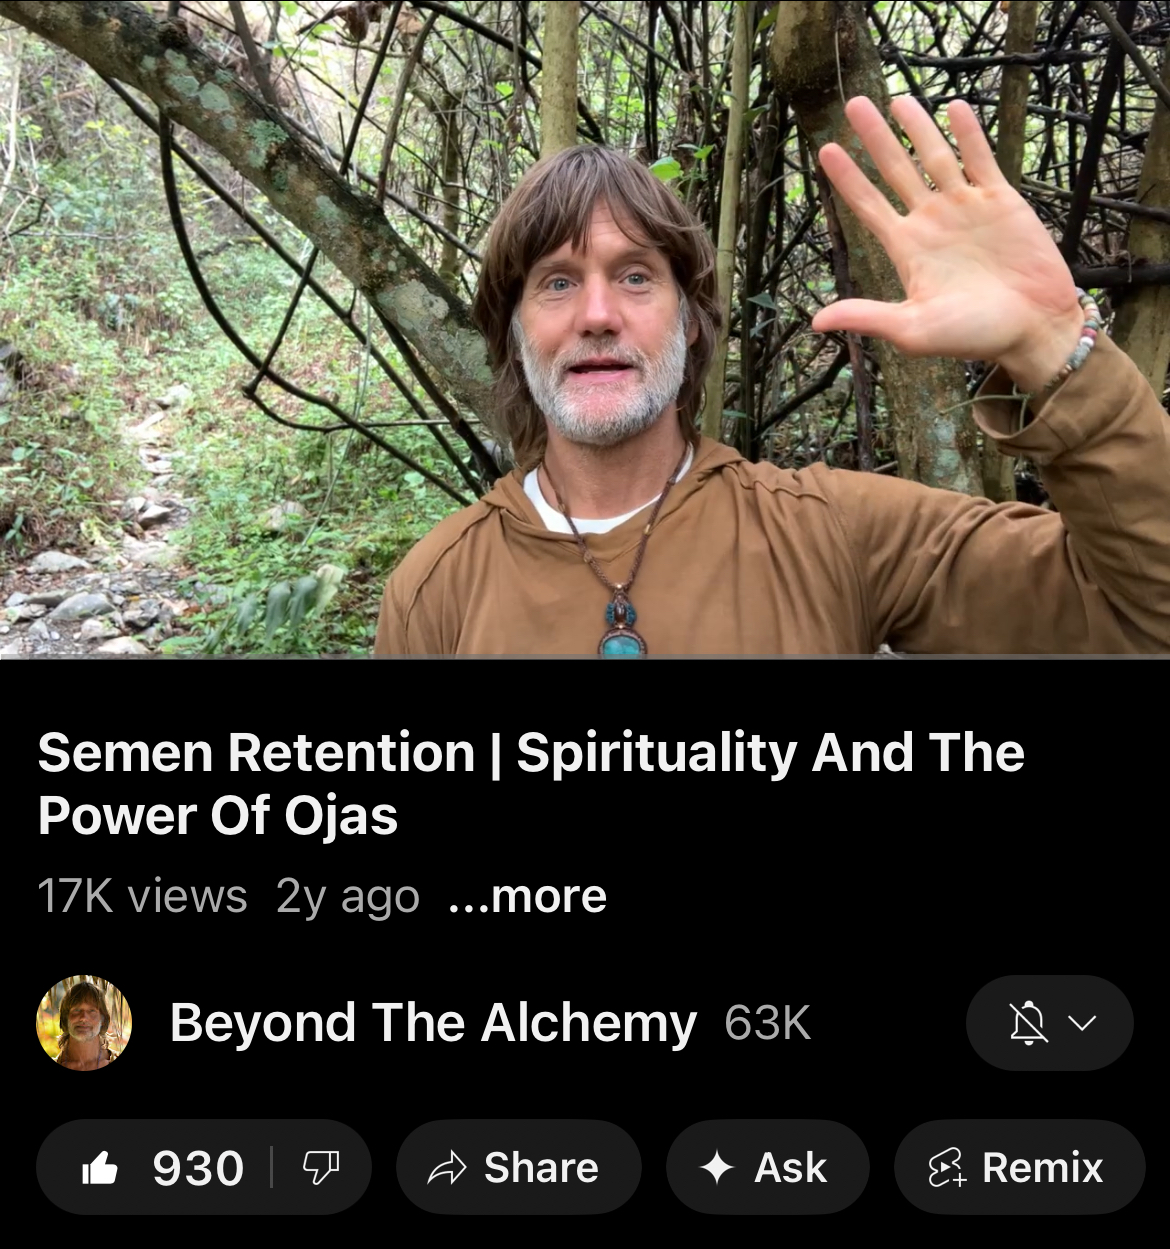Open video title Semen Retention description
Image resolution: width=1170 pixels, height=1249 pixels.
point(531,784)
